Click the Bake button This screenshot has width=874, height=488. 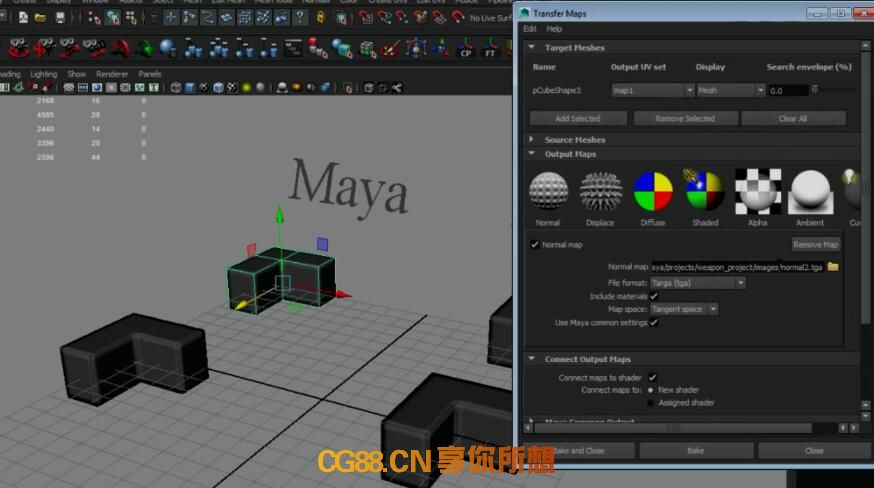pos(696,450)
